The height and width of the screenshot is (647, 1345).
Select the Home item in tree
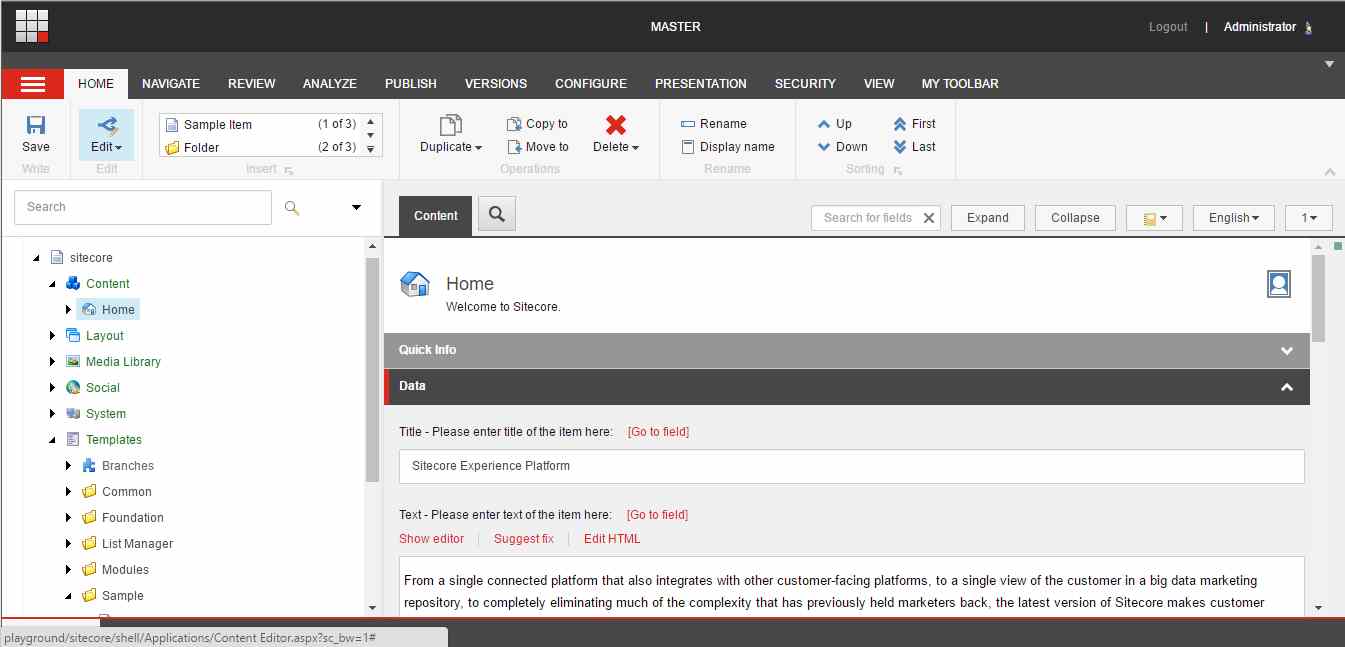click(108, 310)
